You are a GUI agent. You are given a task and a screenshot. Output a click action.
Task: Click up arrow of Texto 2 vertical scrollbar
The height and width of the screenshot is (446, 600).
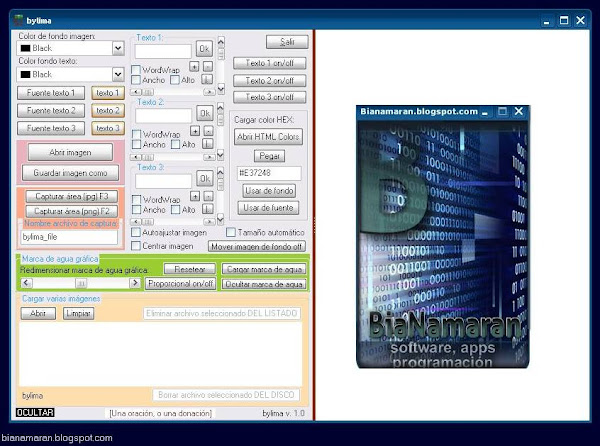coord(221,107)
